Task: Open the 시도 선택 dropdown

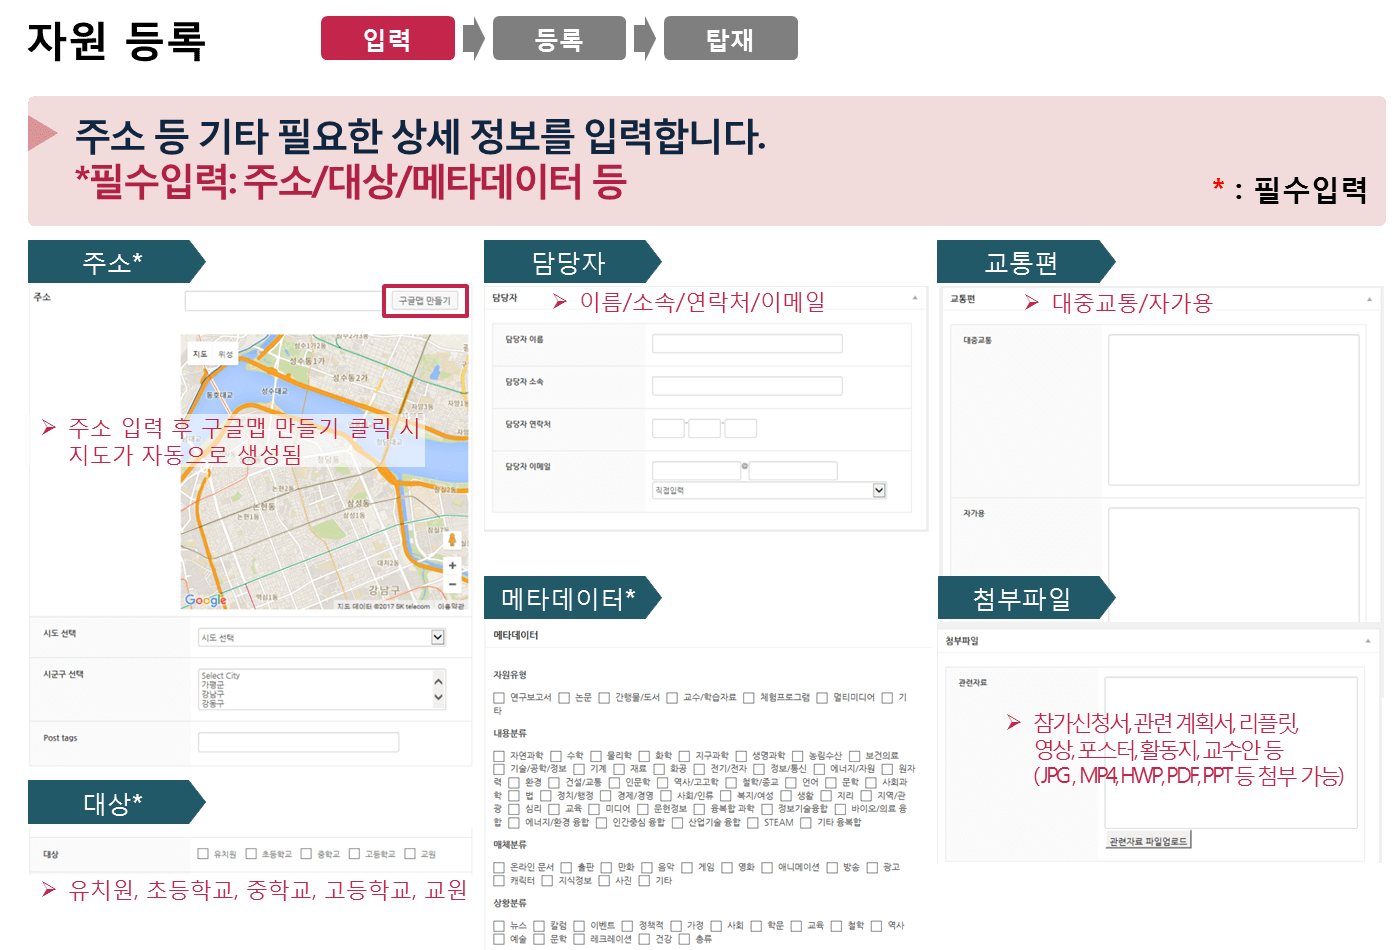Action: 321,637
